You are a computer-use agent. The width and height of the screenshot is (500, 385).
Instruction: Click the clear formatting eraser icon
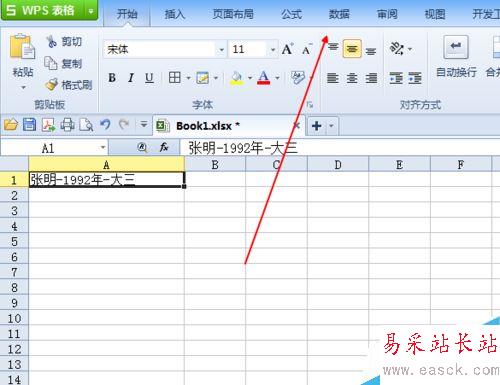point(297,78)
